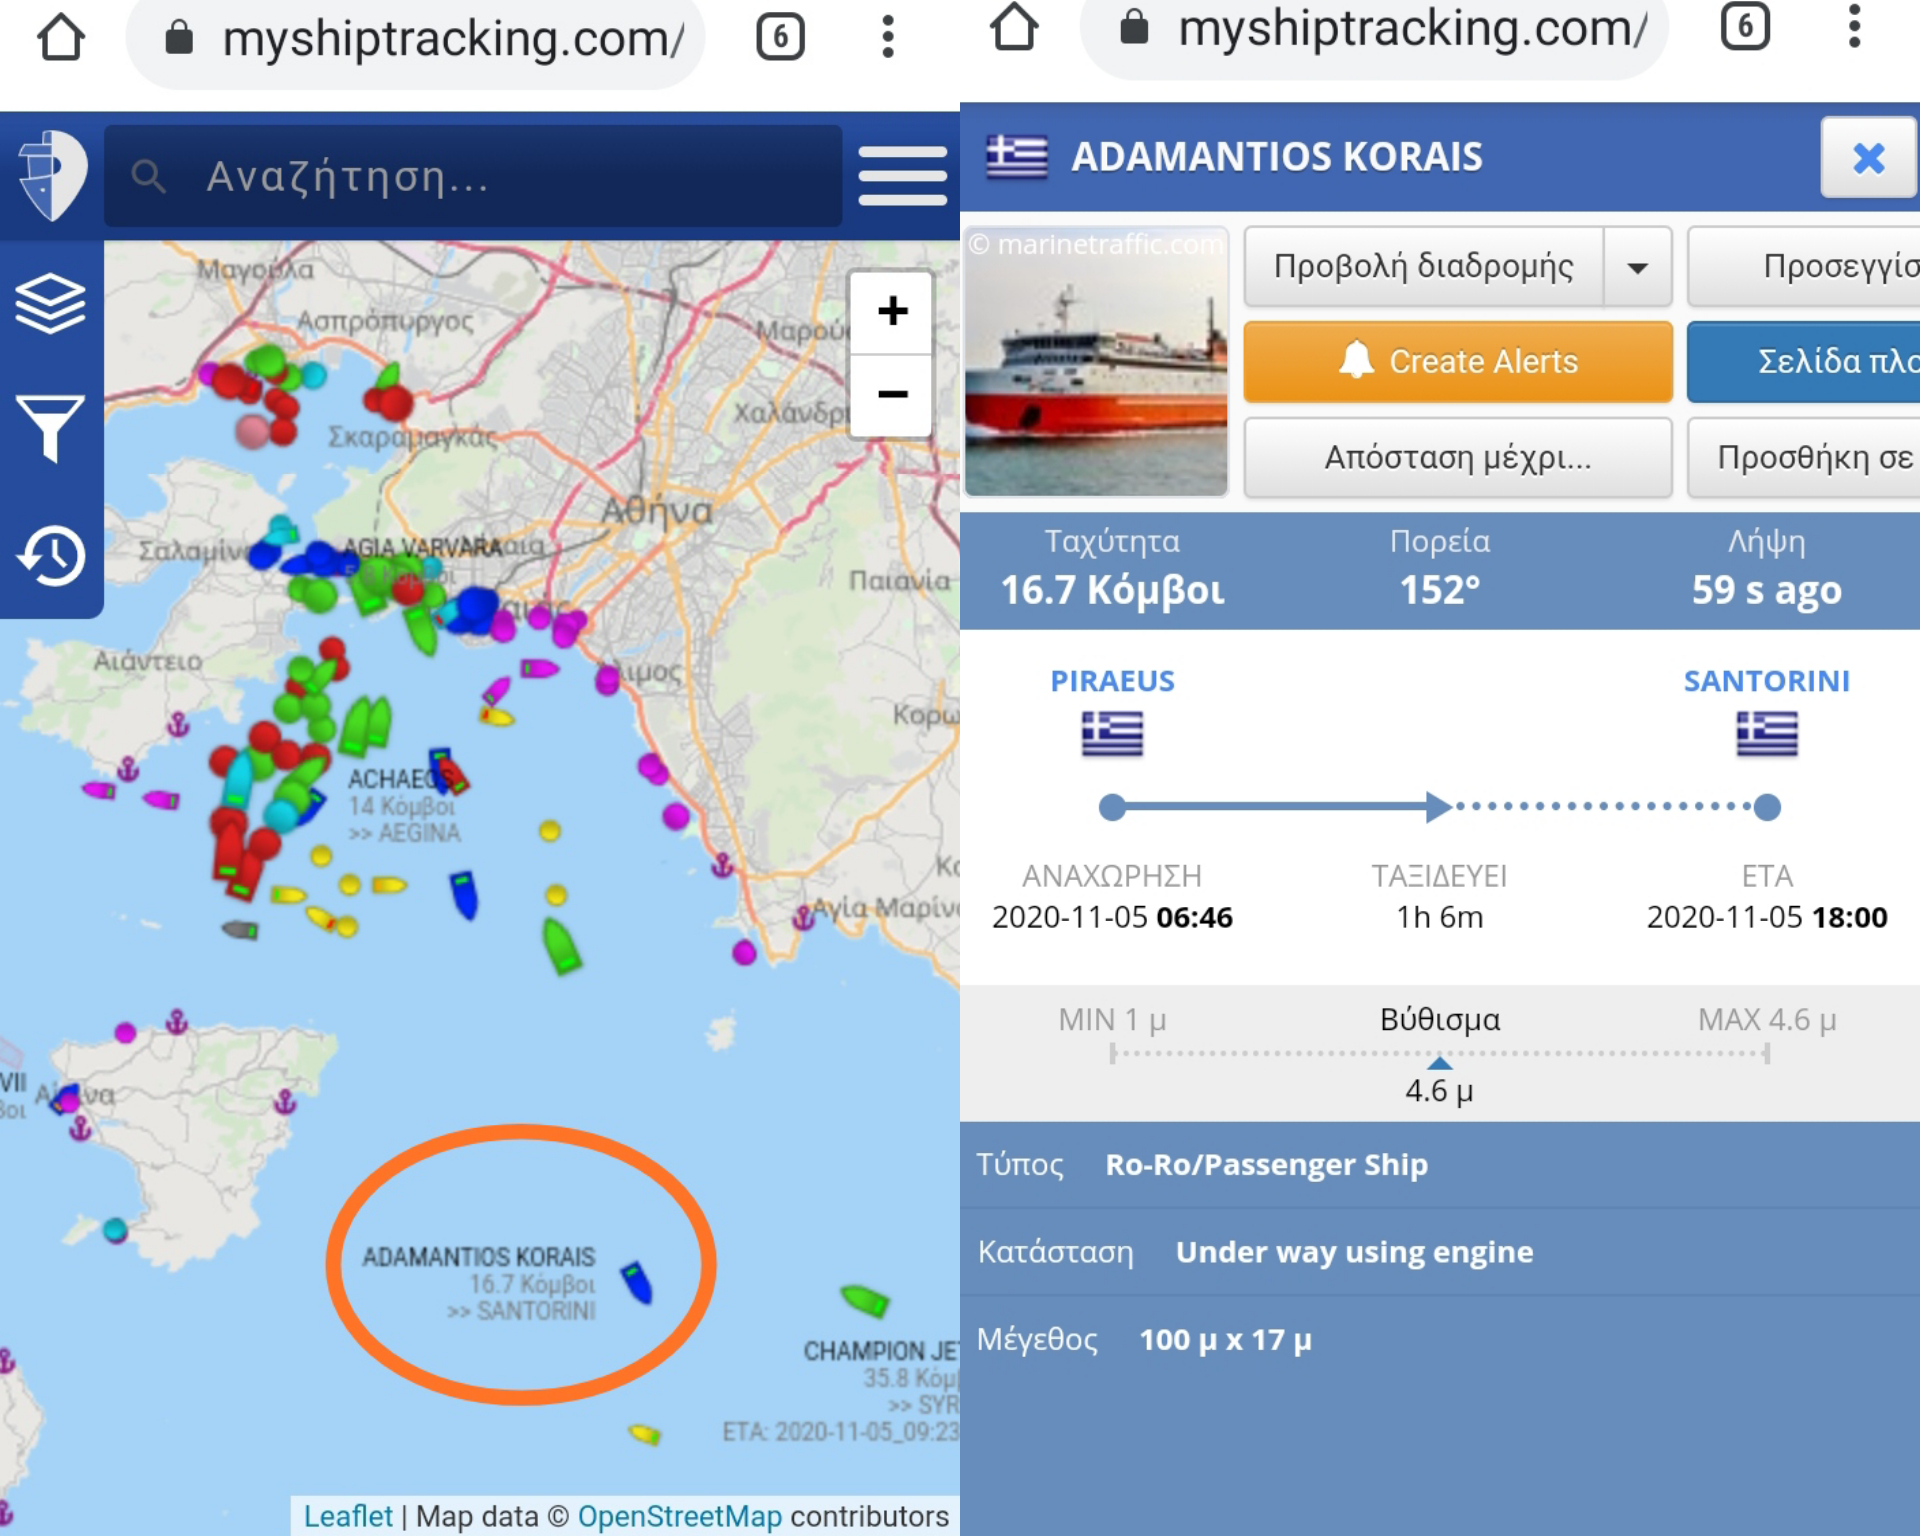This screenshot has height=1536, width=1920.
Task: Click the voyage progress arrow marker
Action: click(x=1438, y=806)
